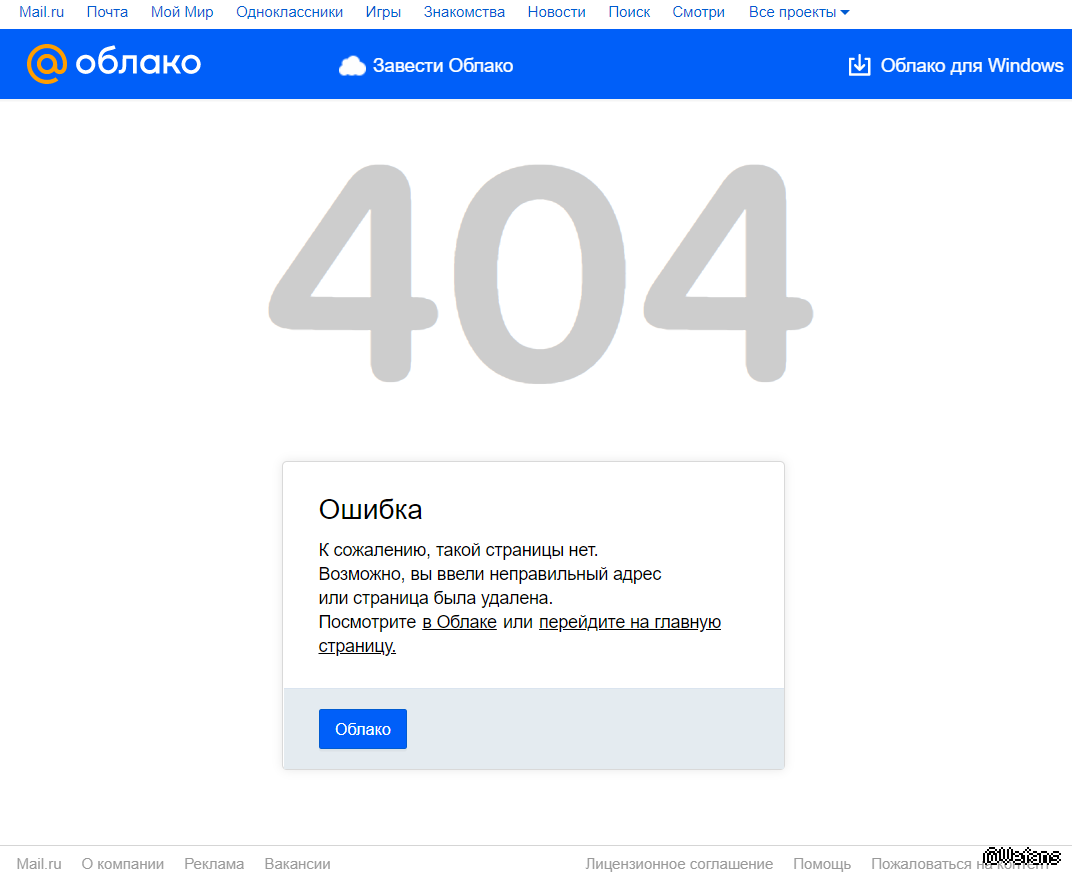Click the white cloud icon beside Завести Облако

click(x=352, y=66)
